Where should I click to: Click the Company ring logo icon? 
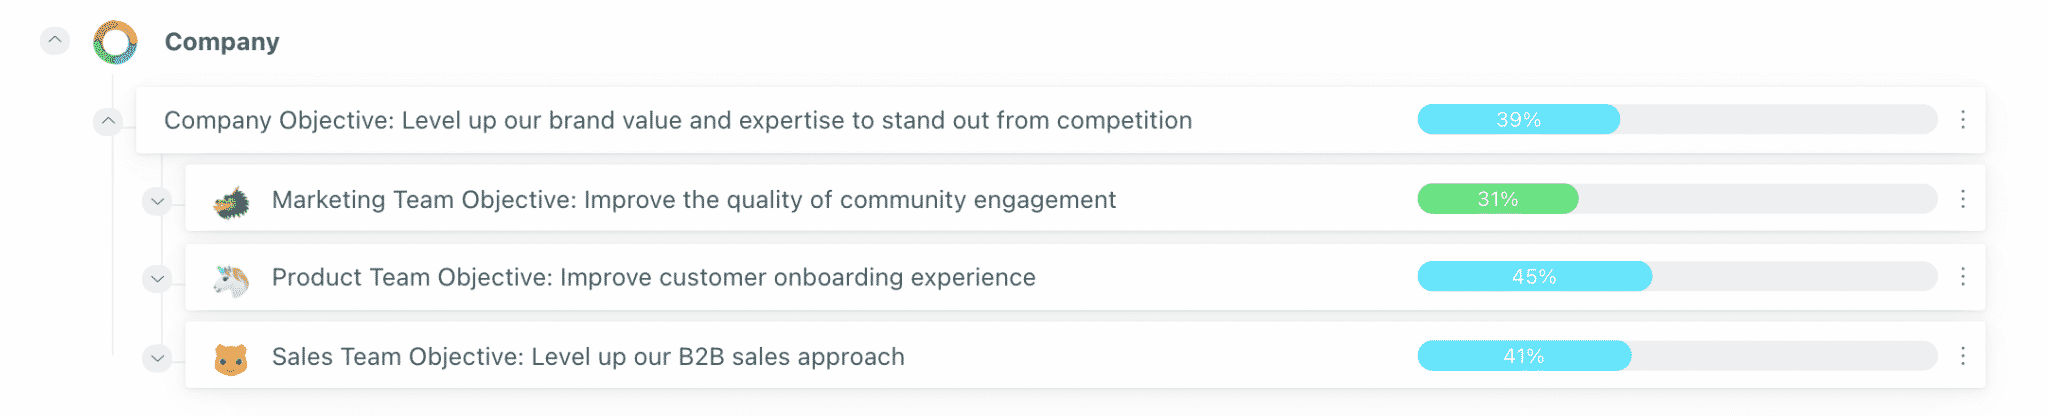coord(115,42)
